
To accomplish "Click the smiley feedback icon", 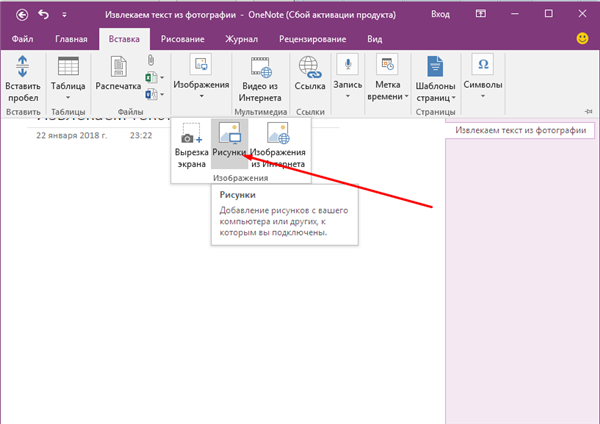I will (x=582, y=38).
